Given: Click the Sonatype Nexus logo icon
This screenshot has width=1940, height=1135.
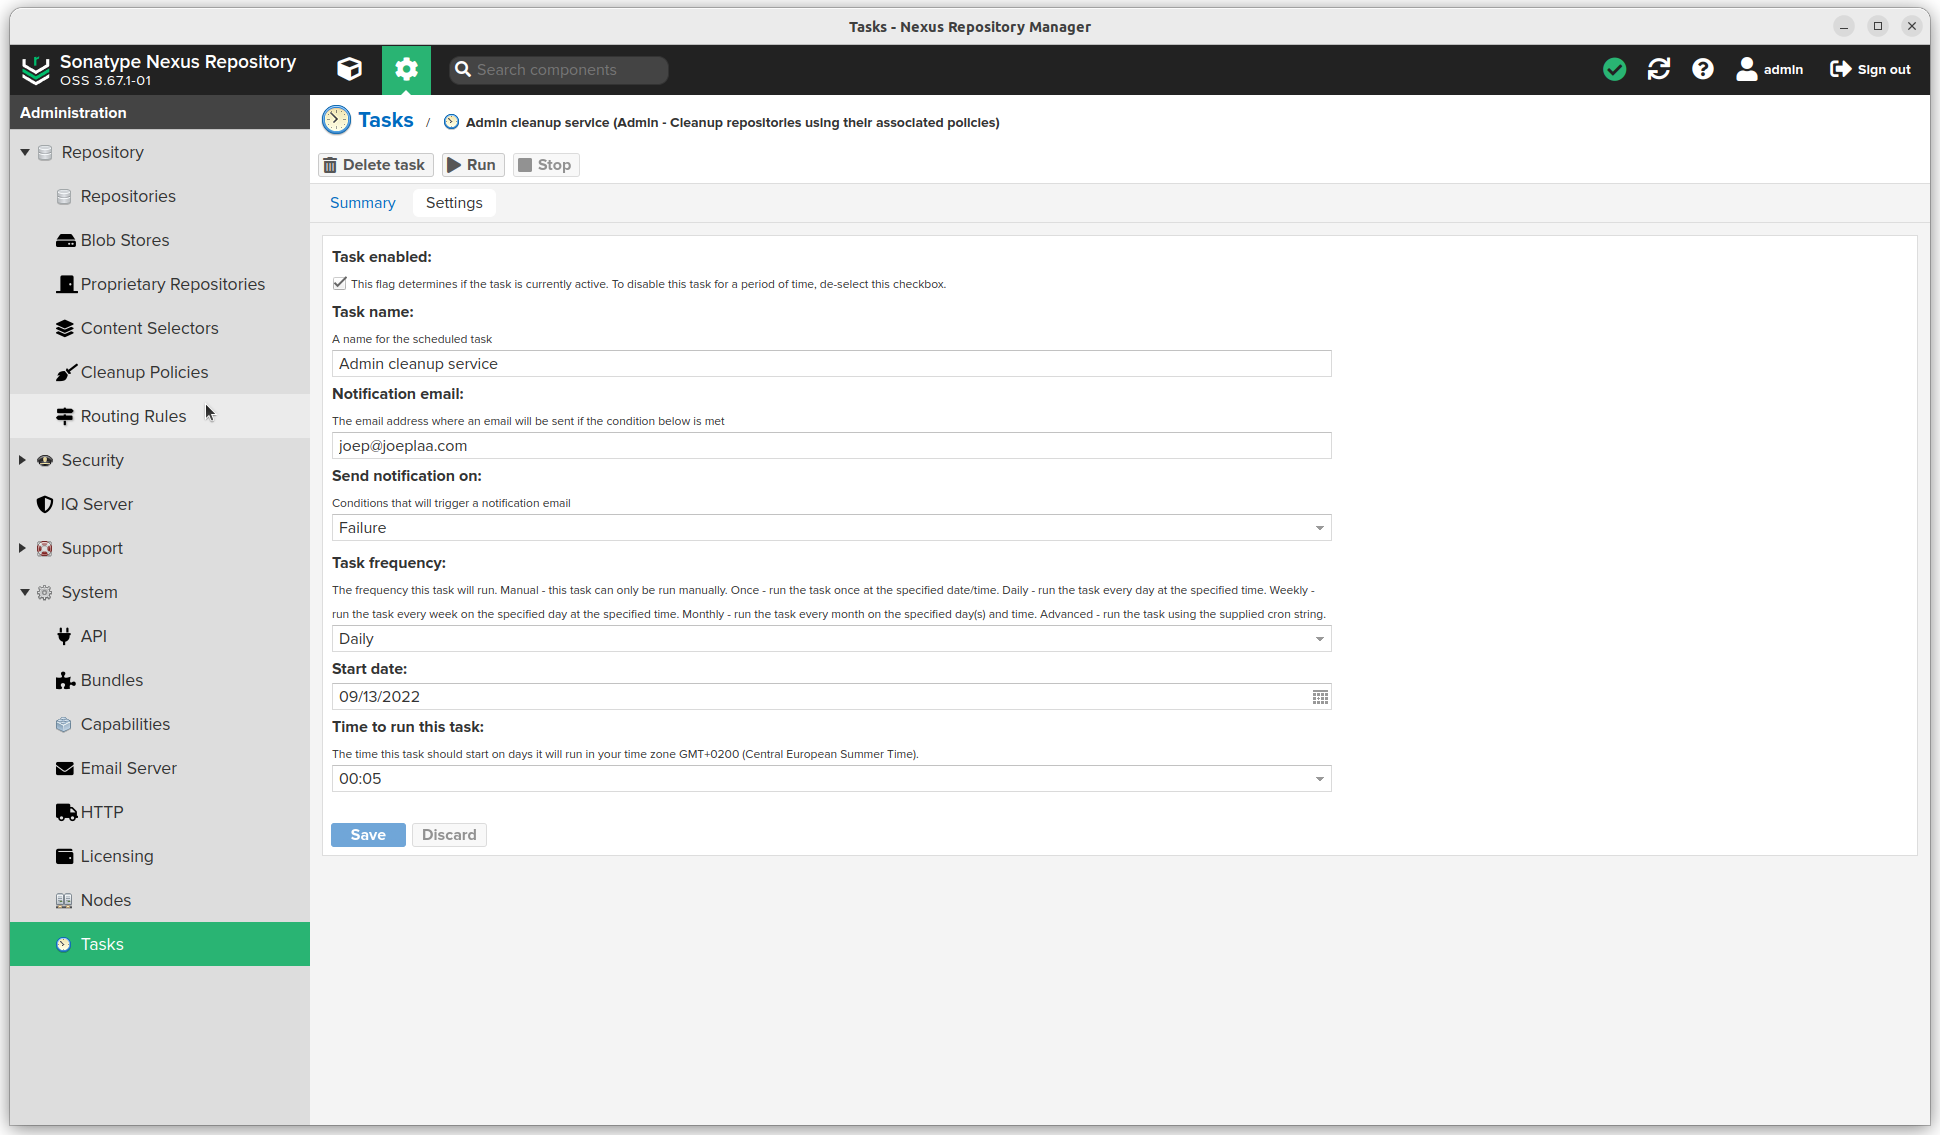Looking at the screenshot, I should [x=36, y=69].
